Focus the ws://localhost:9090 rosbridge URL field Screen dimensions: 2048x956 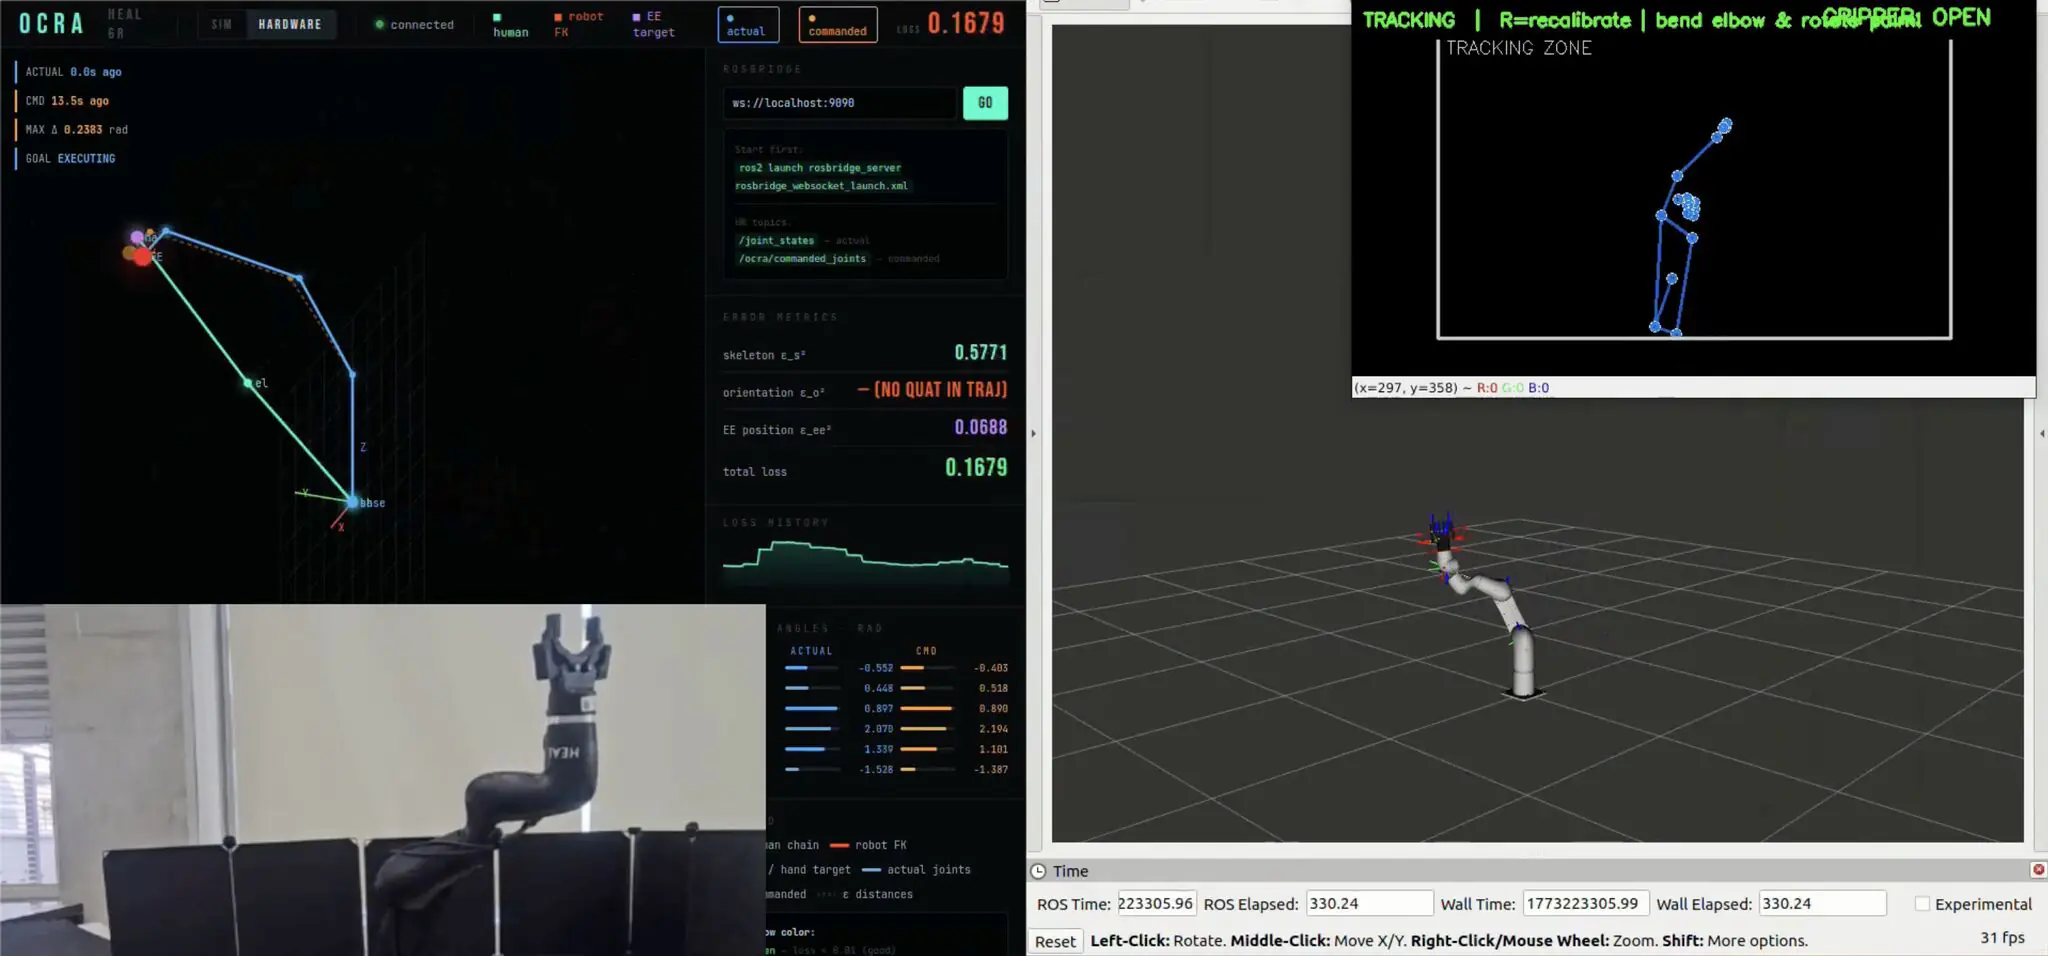coord(840,103)
